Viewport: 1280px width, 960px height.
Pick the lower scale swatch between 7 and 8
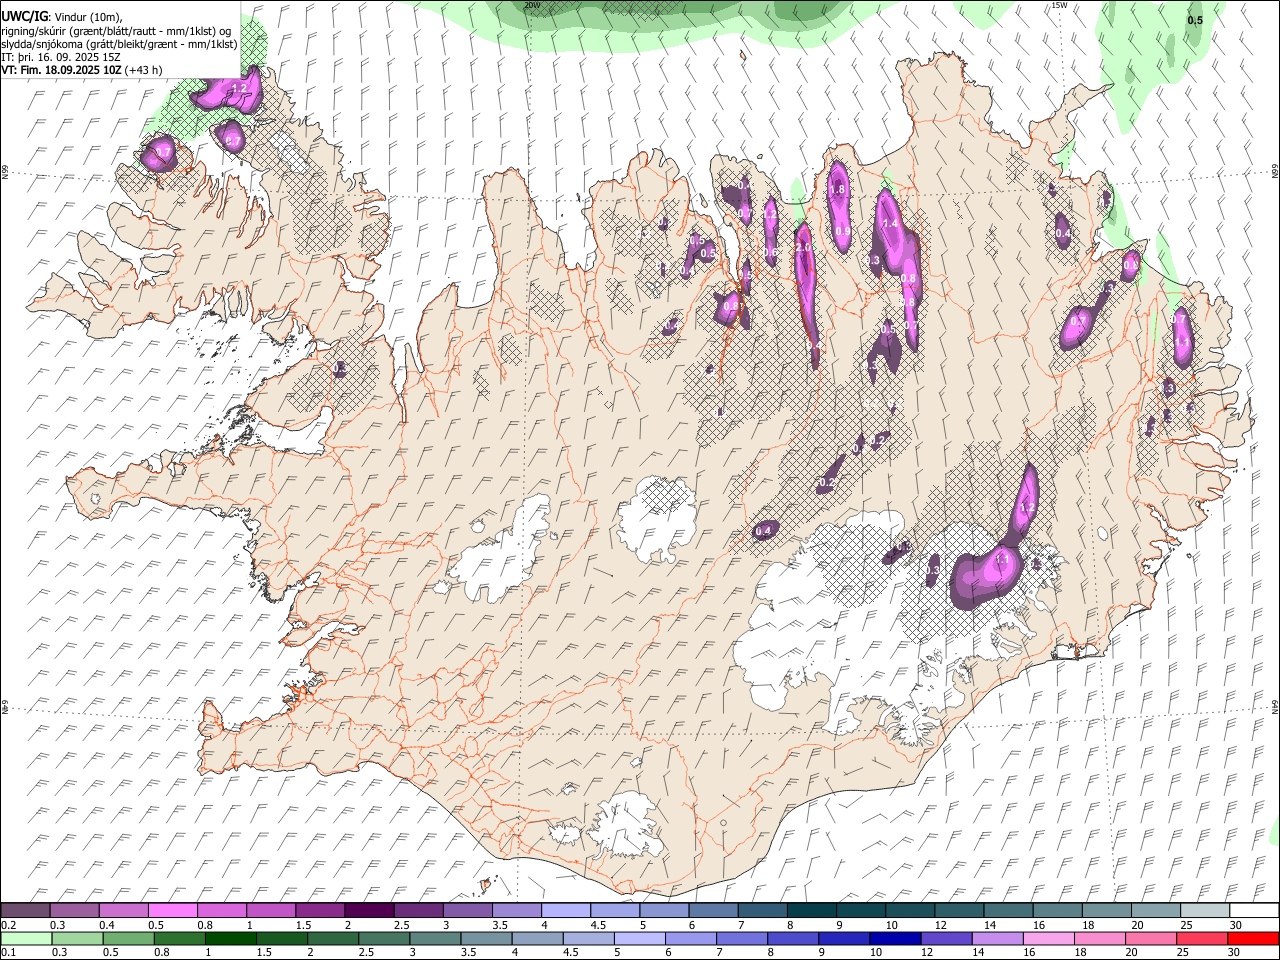click(742, 938)
